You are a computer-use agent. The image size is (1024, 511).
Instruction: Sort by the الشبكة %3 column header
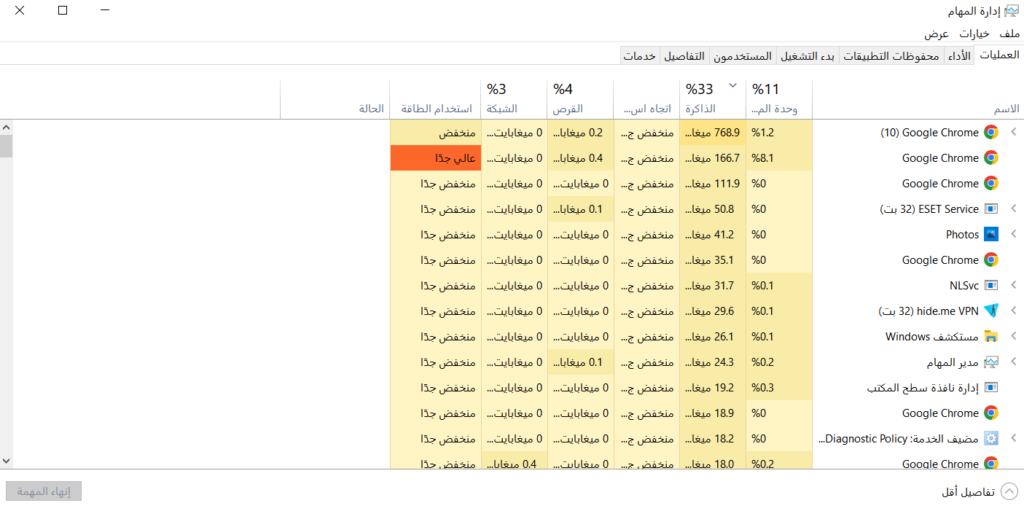tap(514, 99)
